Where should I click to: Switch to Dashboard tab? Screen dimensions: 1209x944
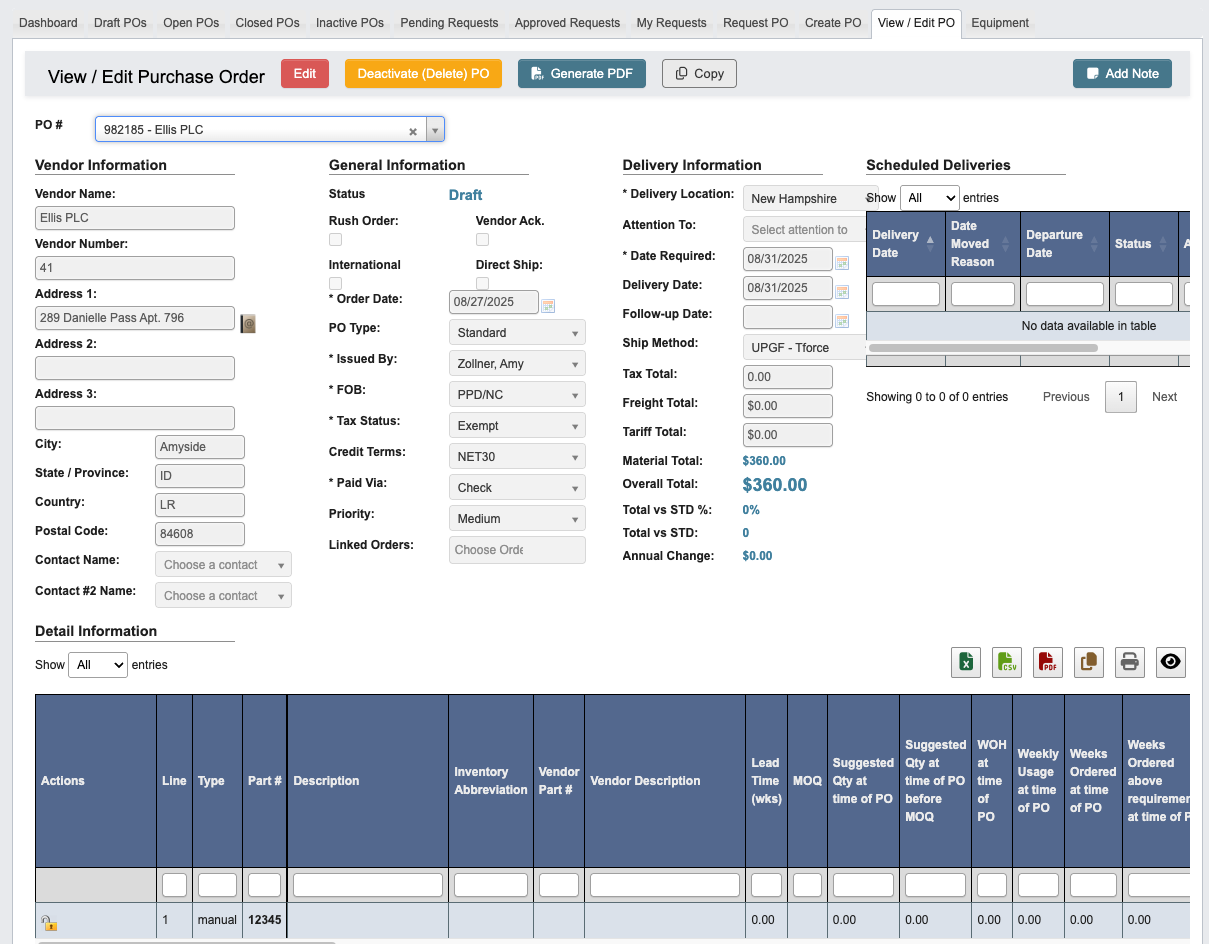pyautogui.click(x=48, y=23)
